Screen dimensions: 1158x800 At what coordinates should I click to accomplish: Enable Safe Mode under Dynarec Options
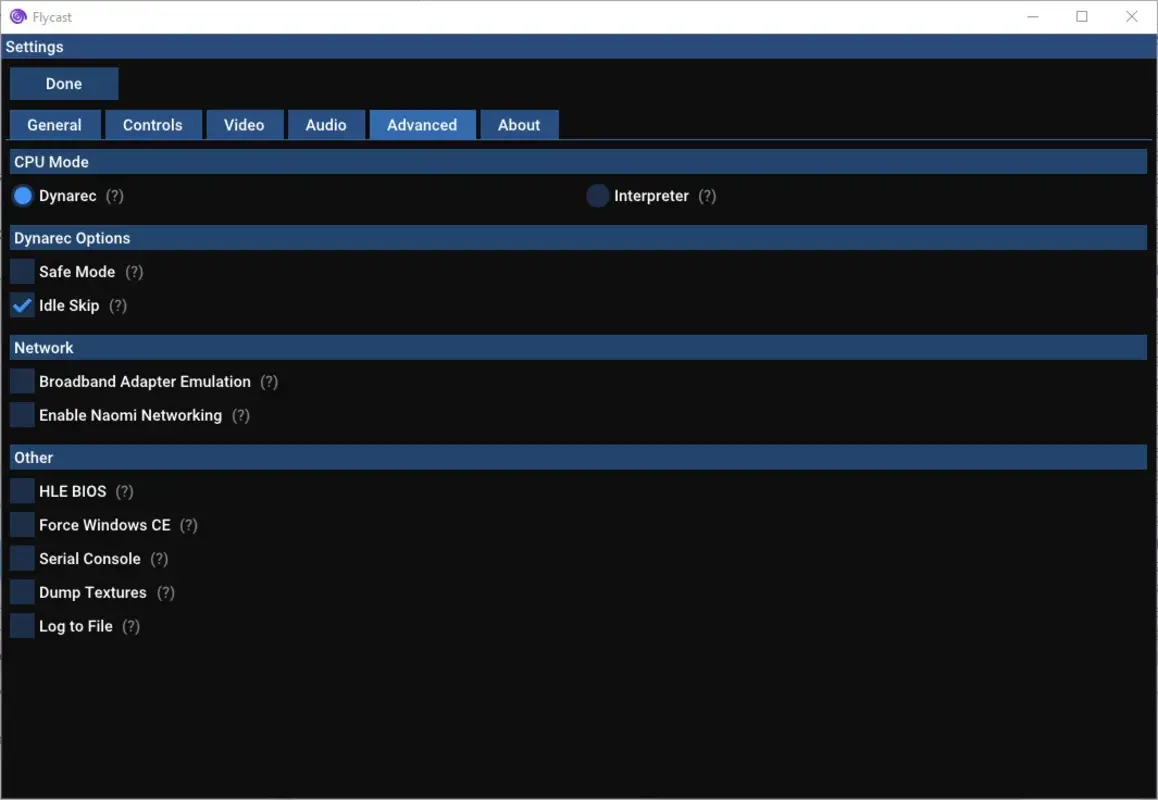tap(21, 271)
